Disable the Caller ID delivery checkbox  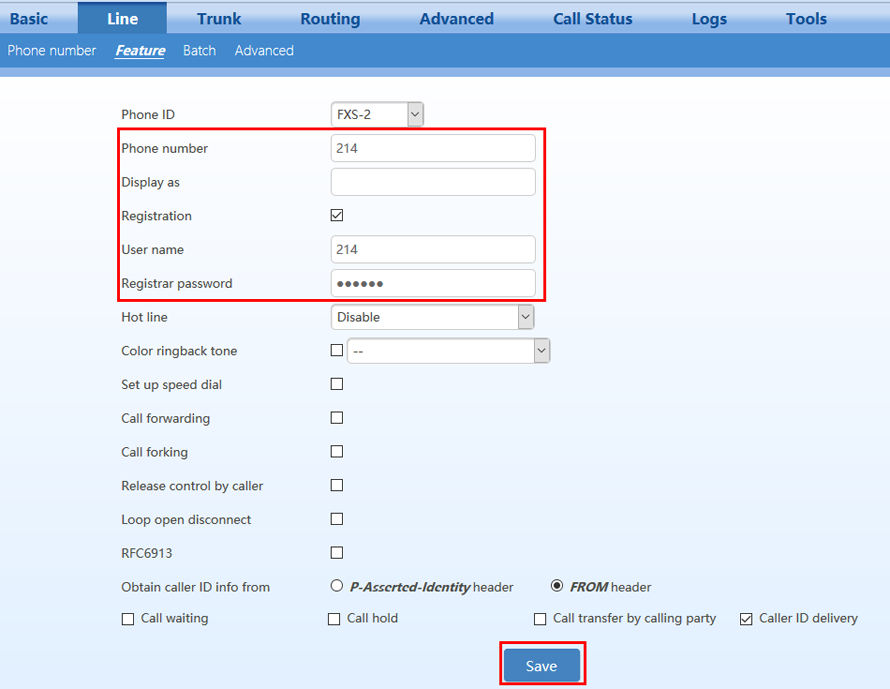pos(746,619)
